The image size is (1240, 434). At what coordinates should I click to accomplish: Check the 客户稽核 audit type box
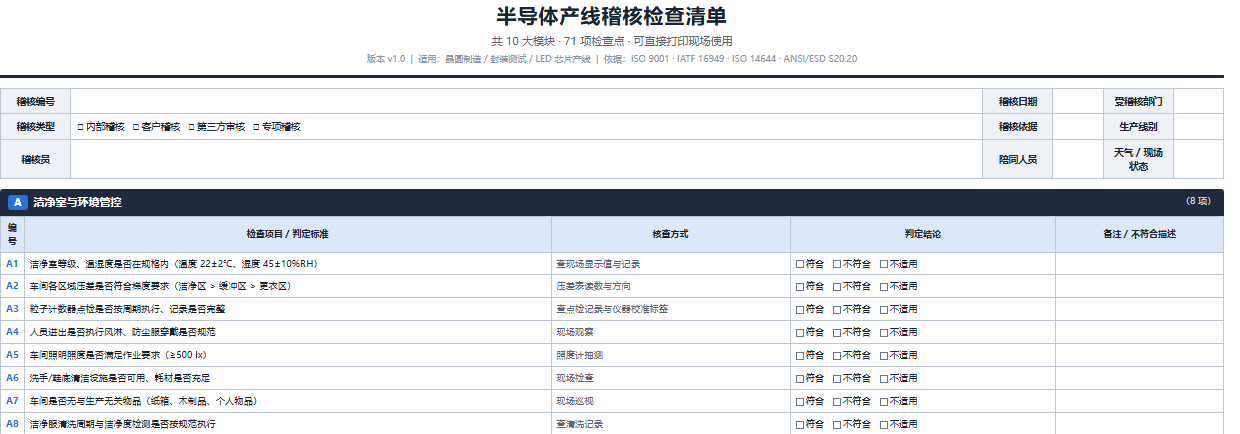[x=135, y=127]
